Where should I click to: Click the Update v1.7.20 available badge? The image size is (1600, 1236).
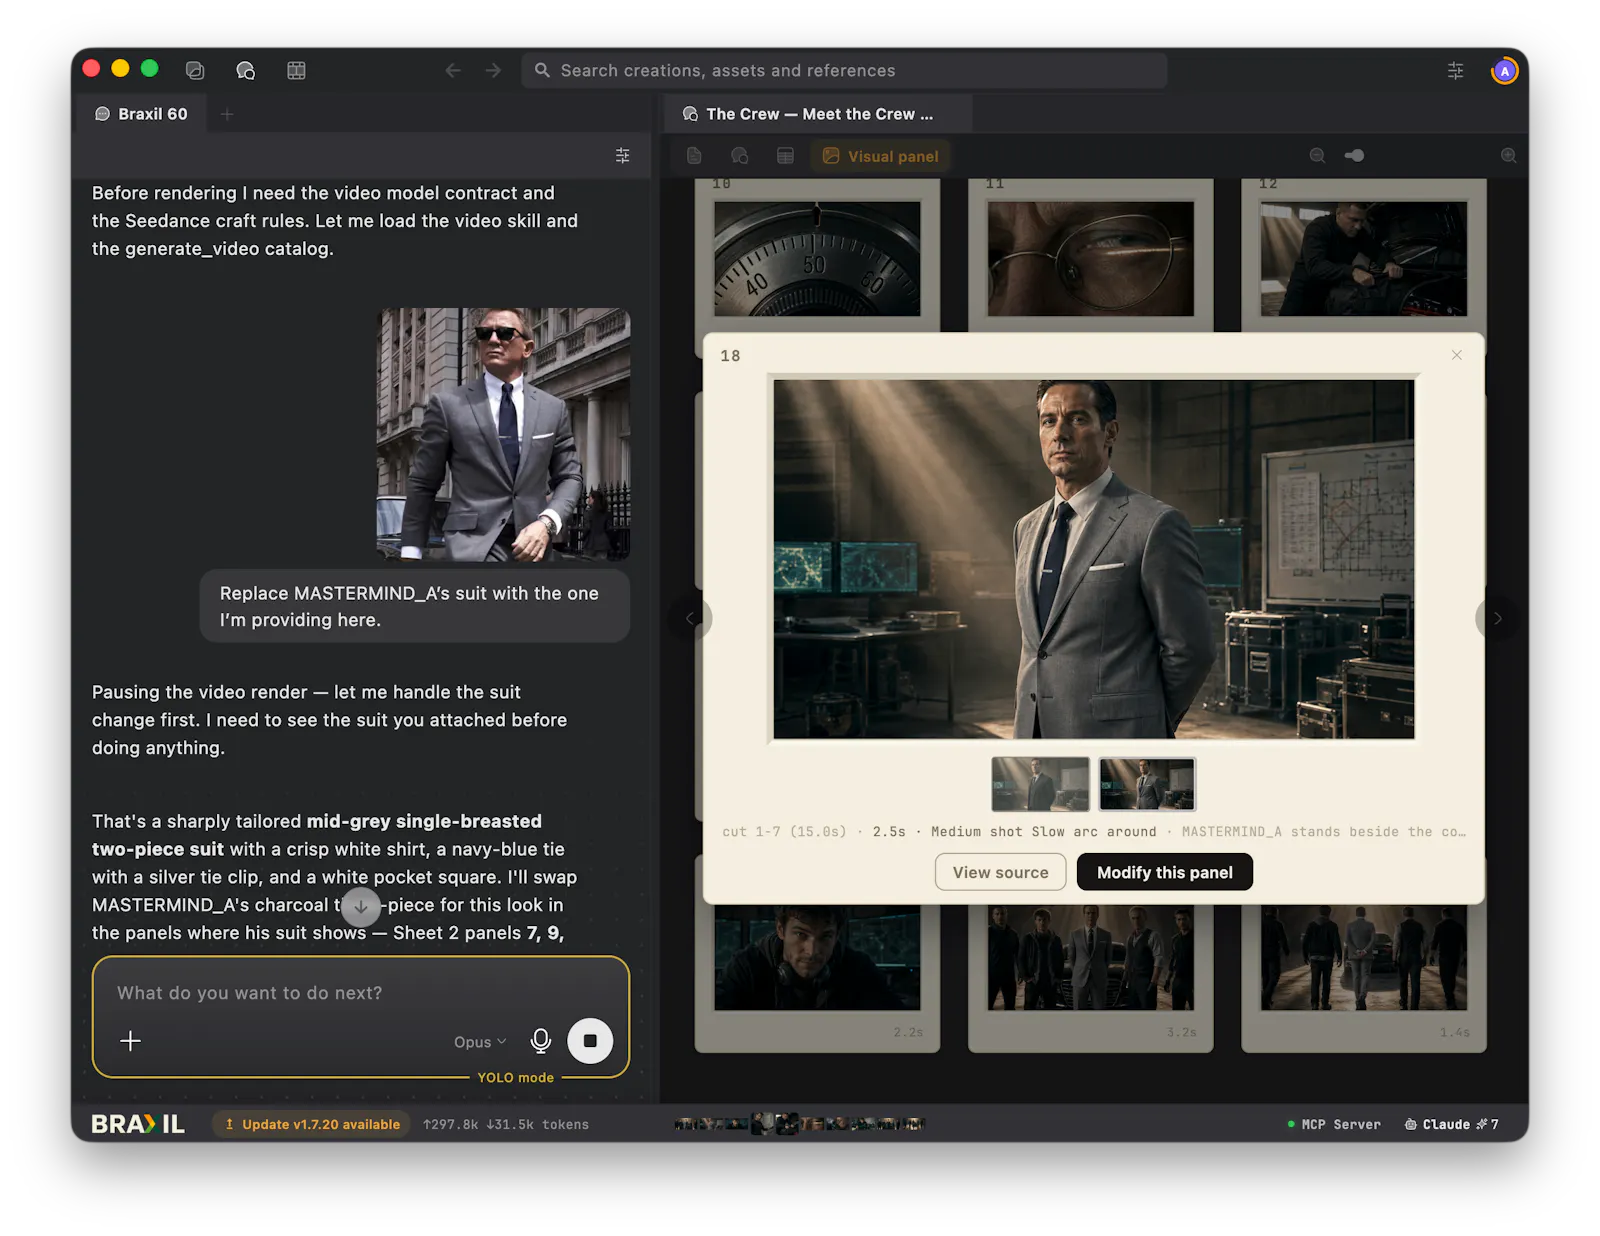311,1124
